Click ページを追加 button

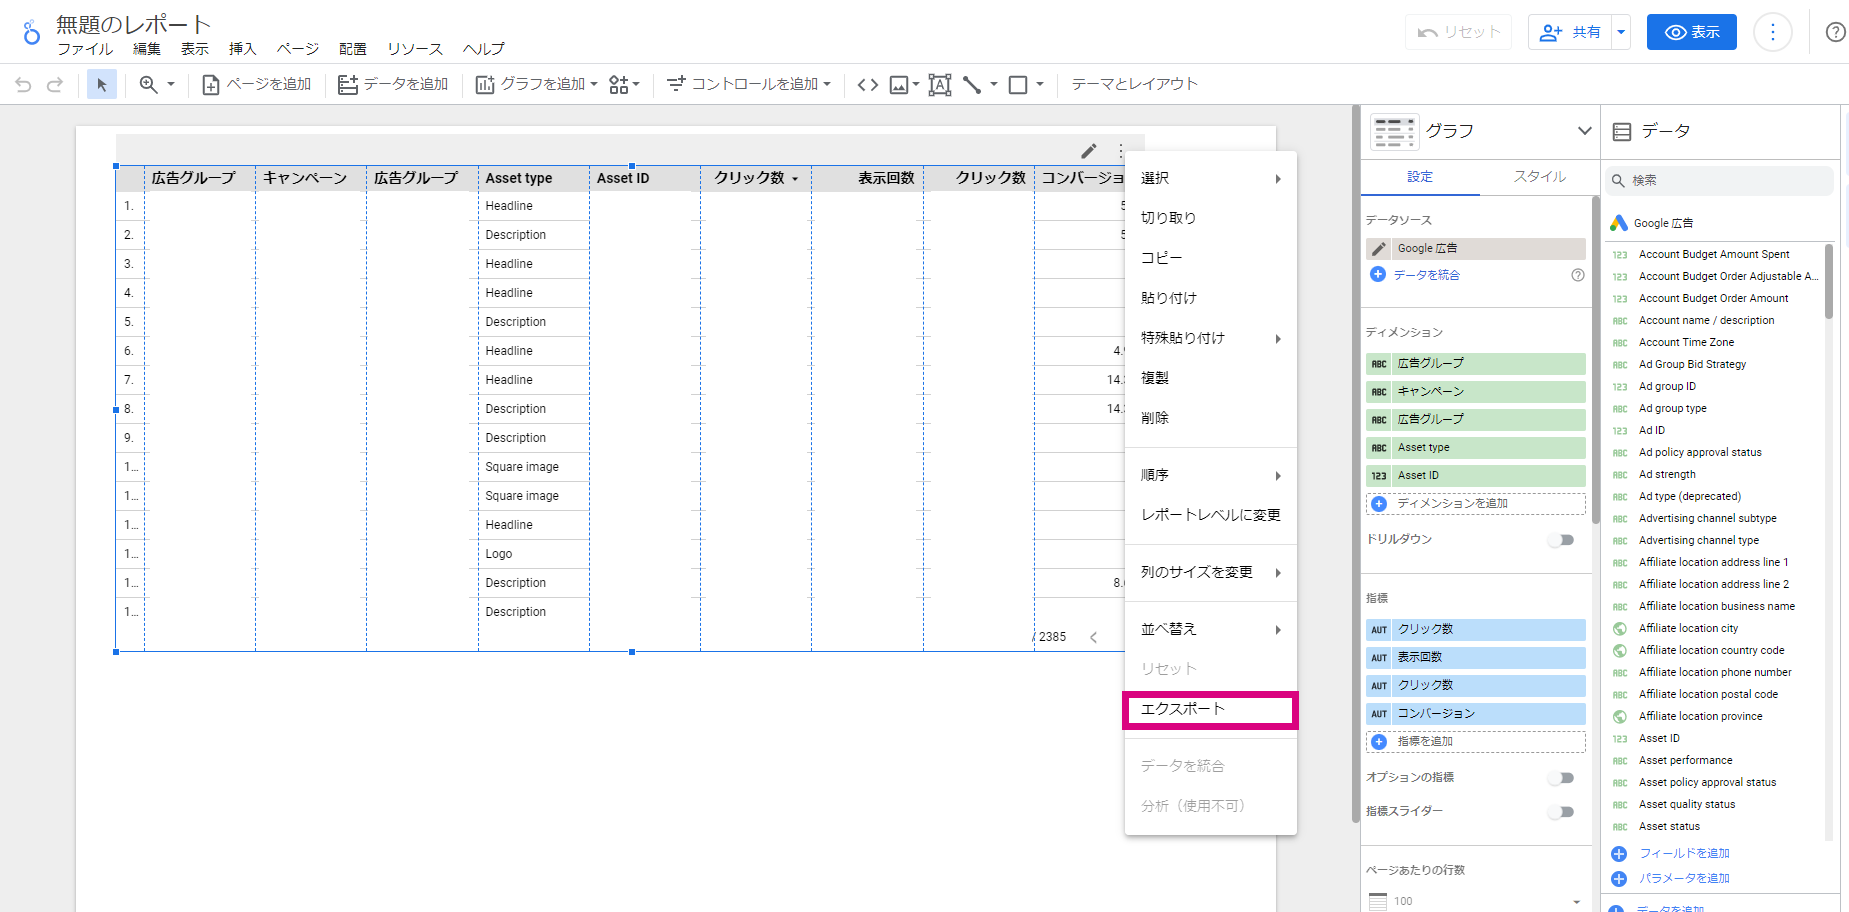pyautogui.click(x=257, y=85)
